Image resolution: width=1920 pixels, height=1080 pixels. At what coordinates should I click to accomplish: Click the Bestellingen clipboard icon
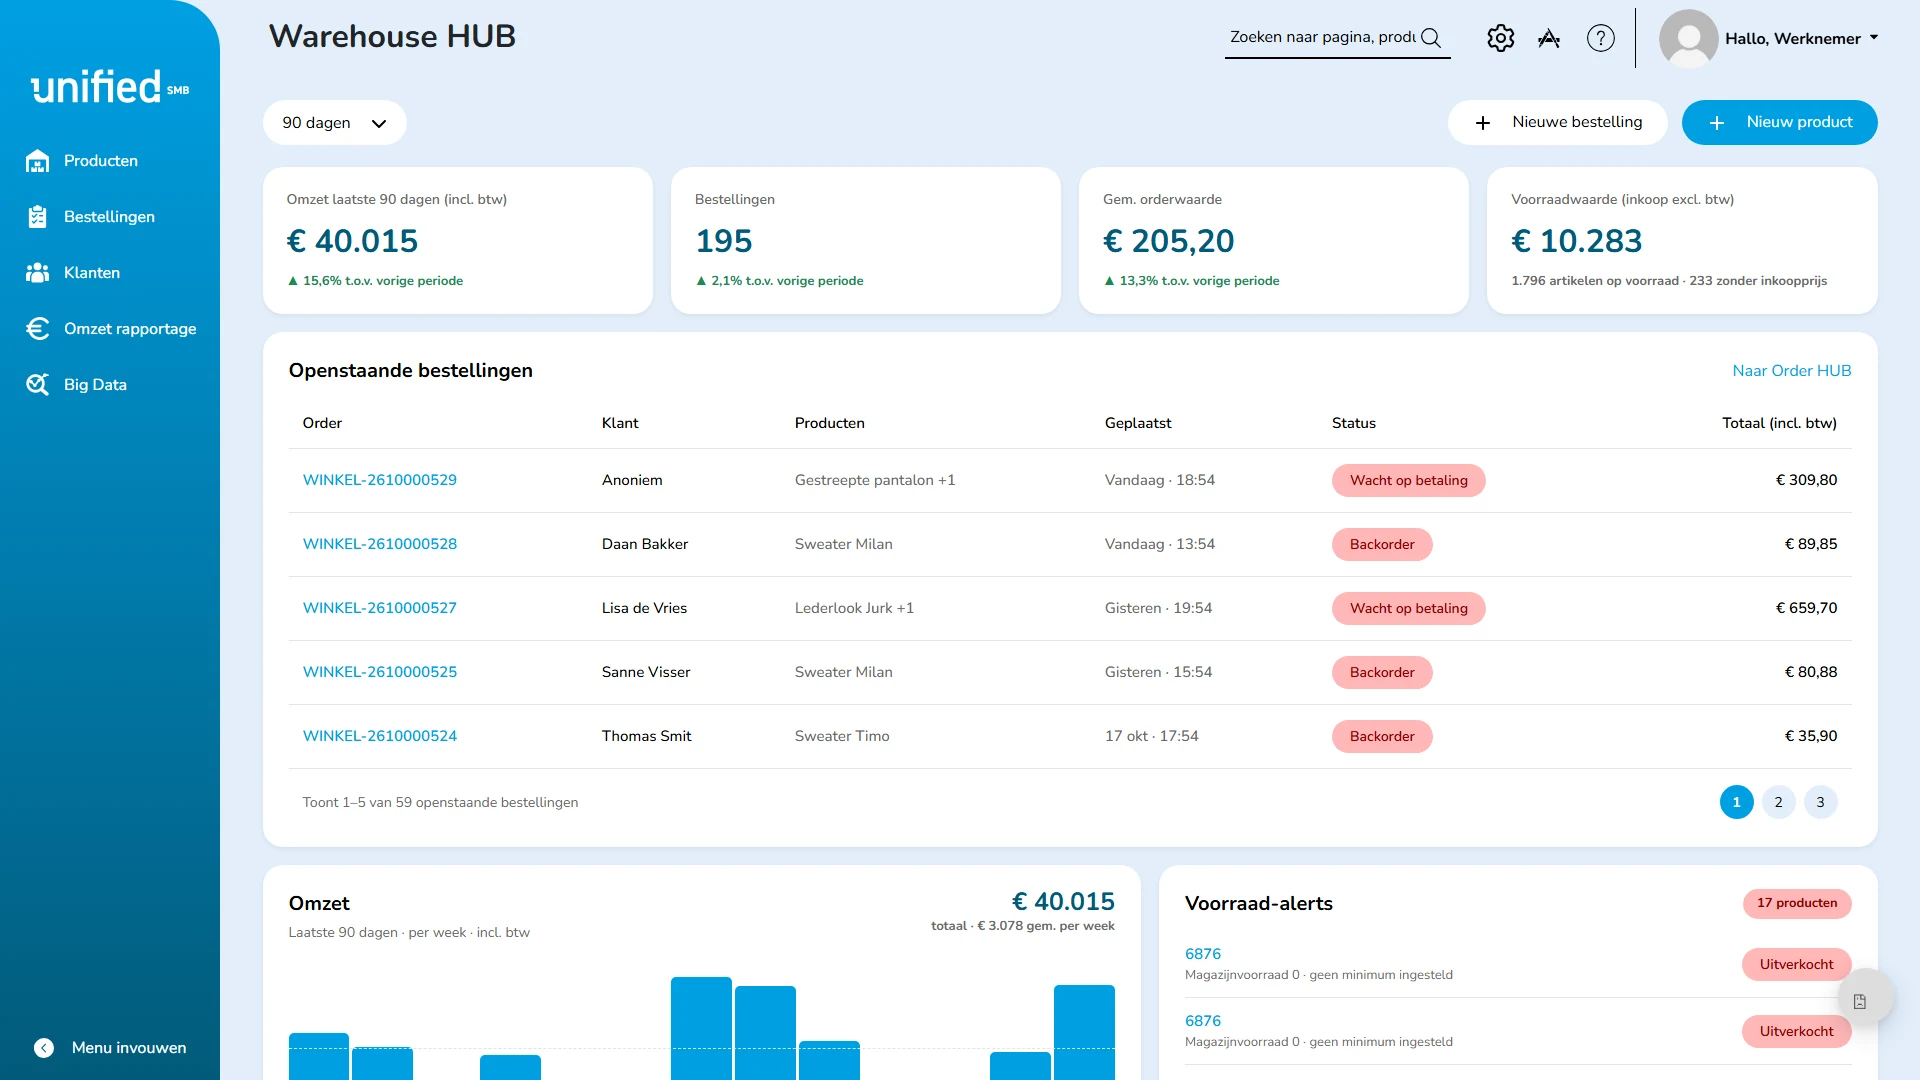(38, 217)
